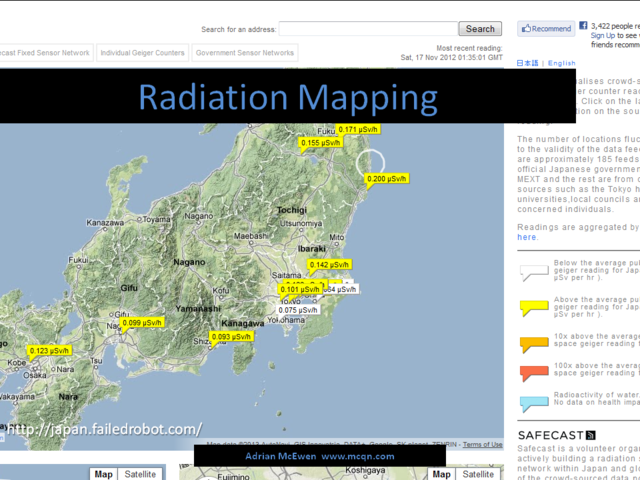Click the yellow above-average legend bubble
Image resolution: width=640 pixels, height=480 pixels.
[534, 308]
